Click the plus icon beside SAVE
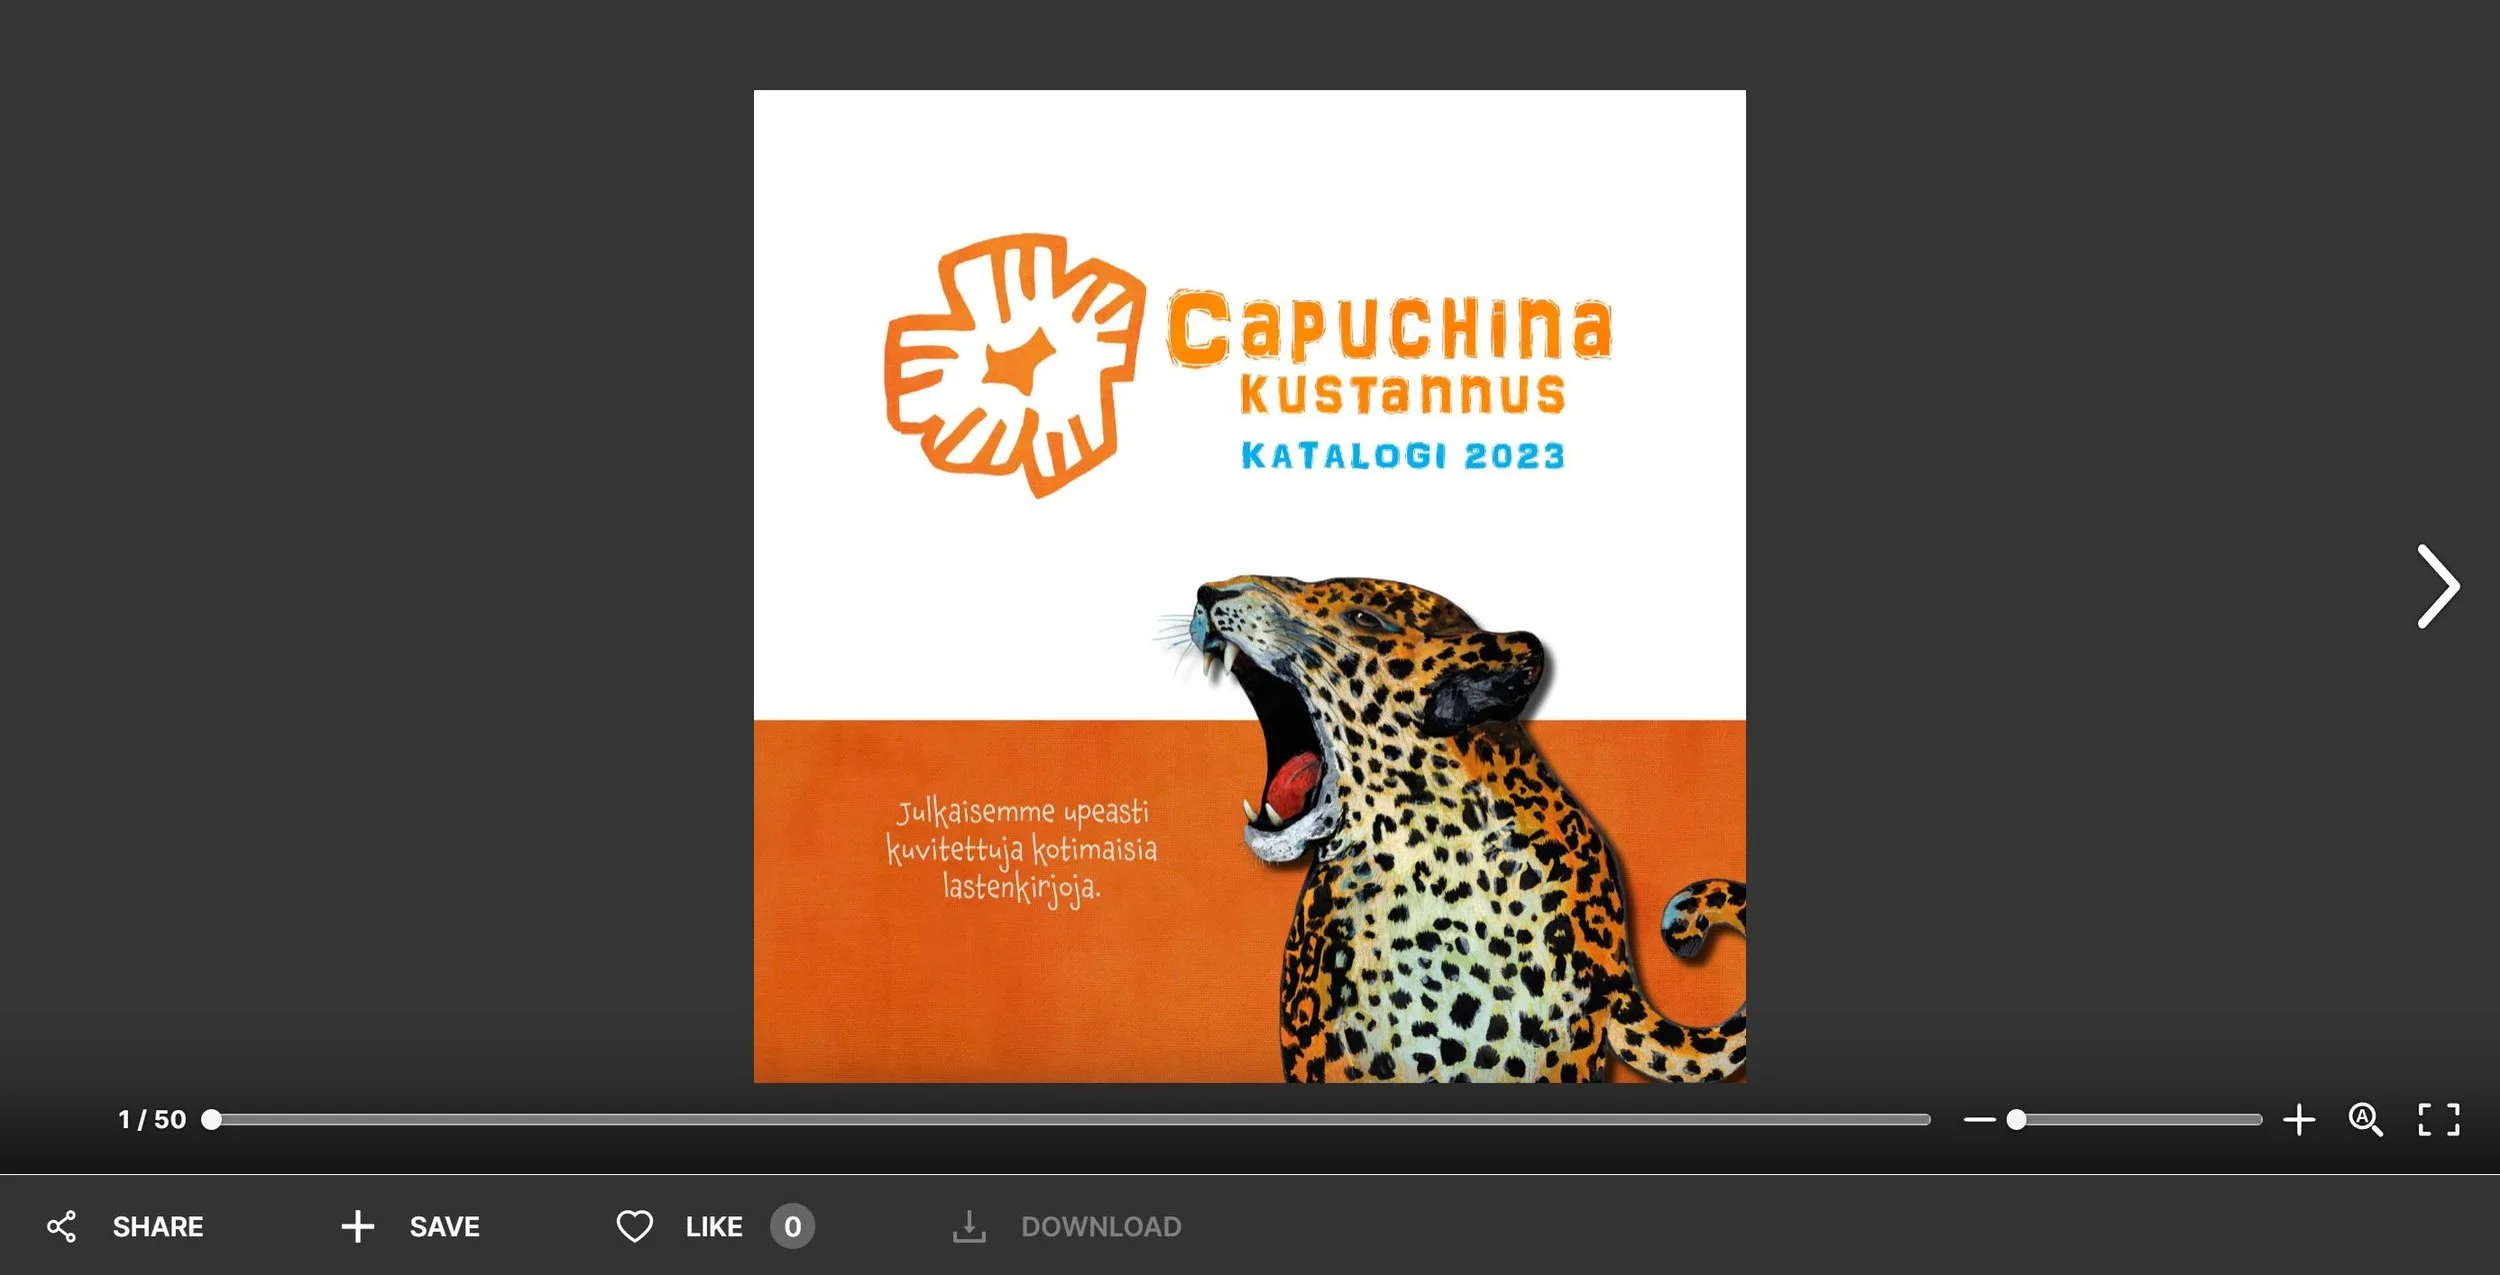 357,1227
